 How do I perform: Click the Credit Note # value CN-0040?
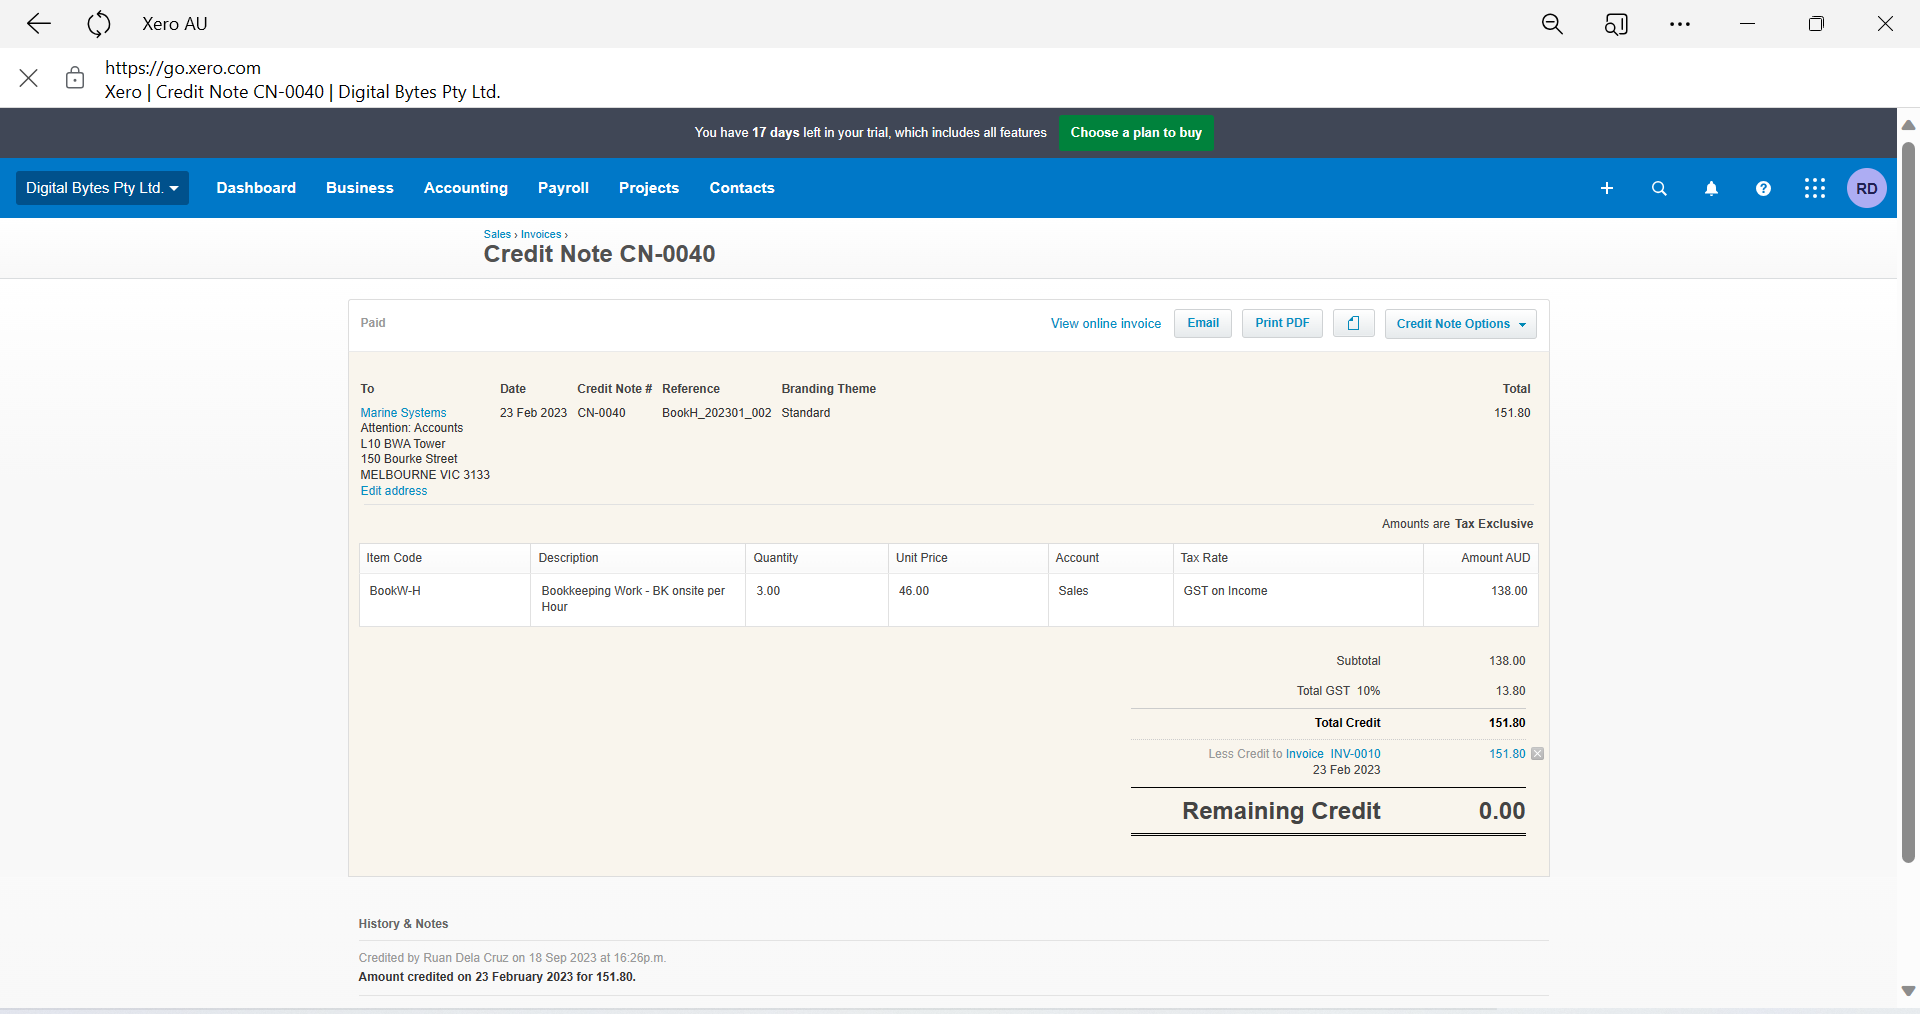point(601,413)
